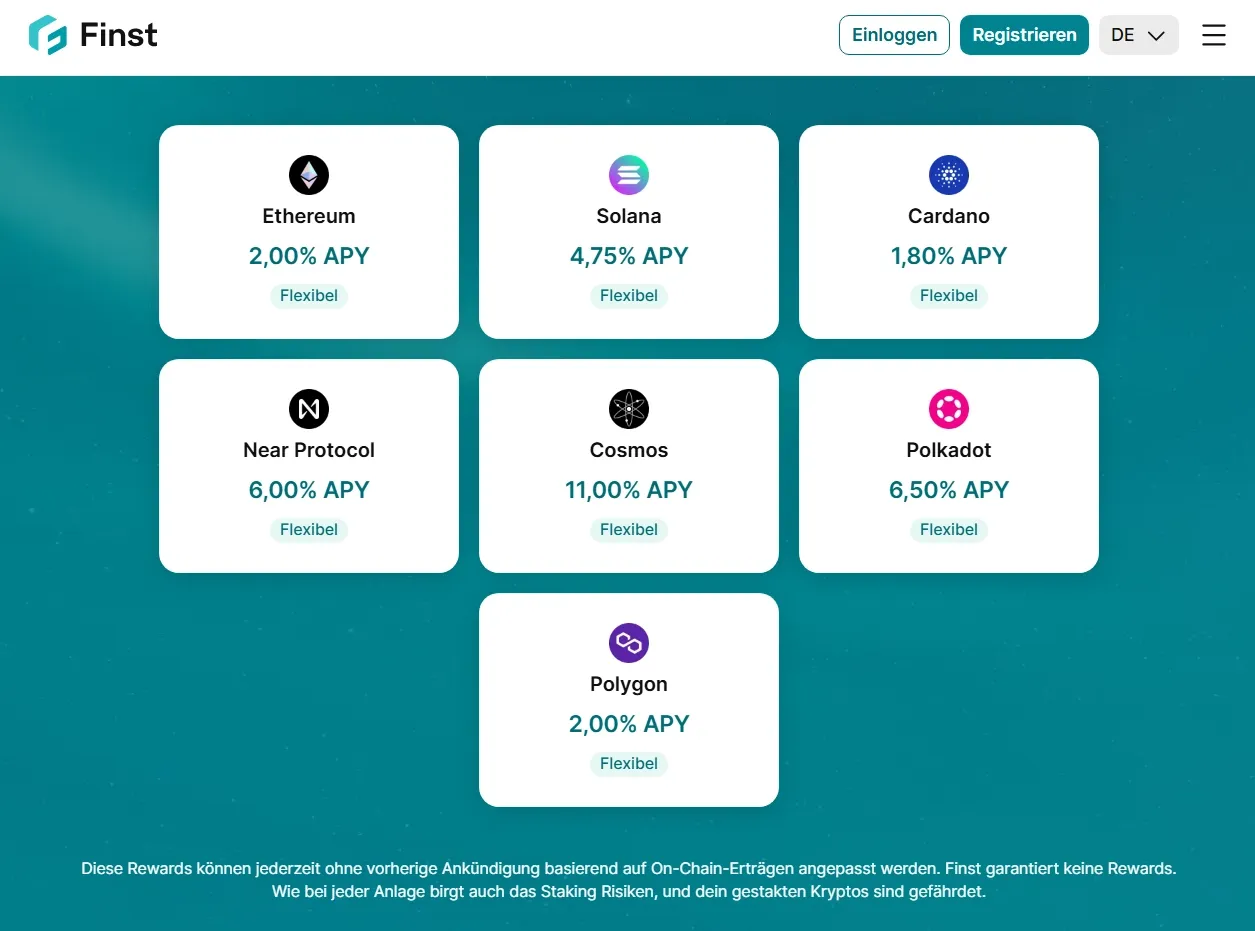Open the hamburger menu
This screenshot has width=1255, height=931.
(1214, 35)
